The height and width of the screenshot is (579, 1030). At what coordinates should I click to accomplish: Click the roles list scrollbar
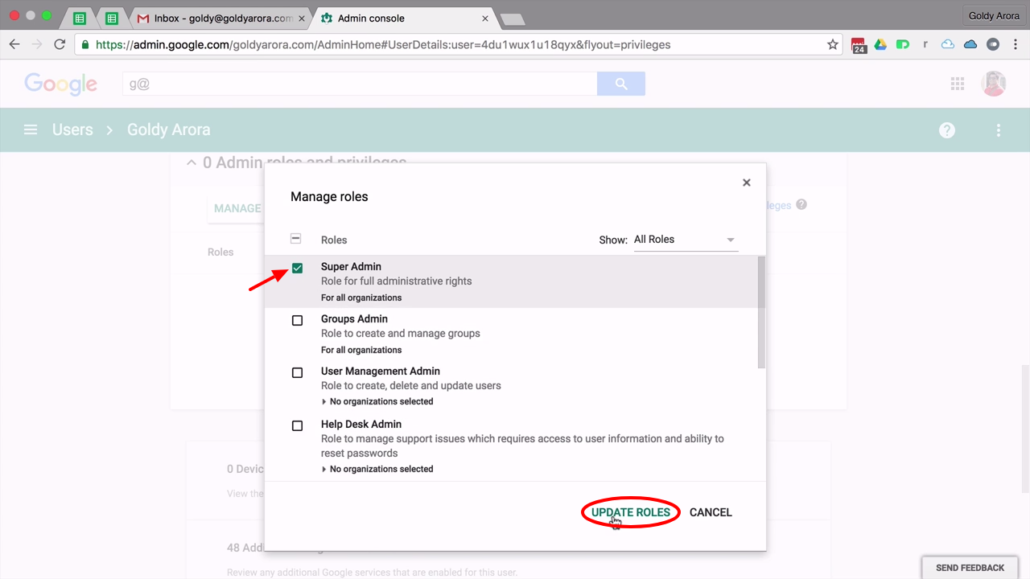point(761,312)
